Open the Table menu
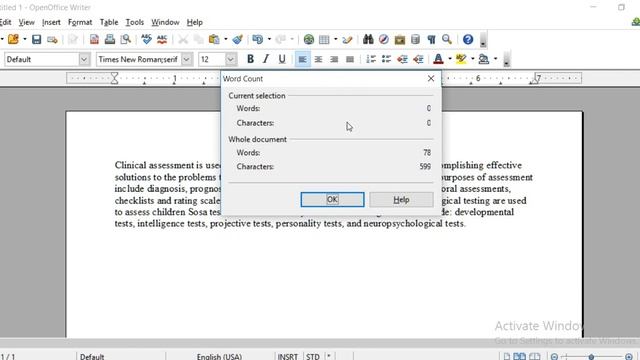 tap(109, 22)
